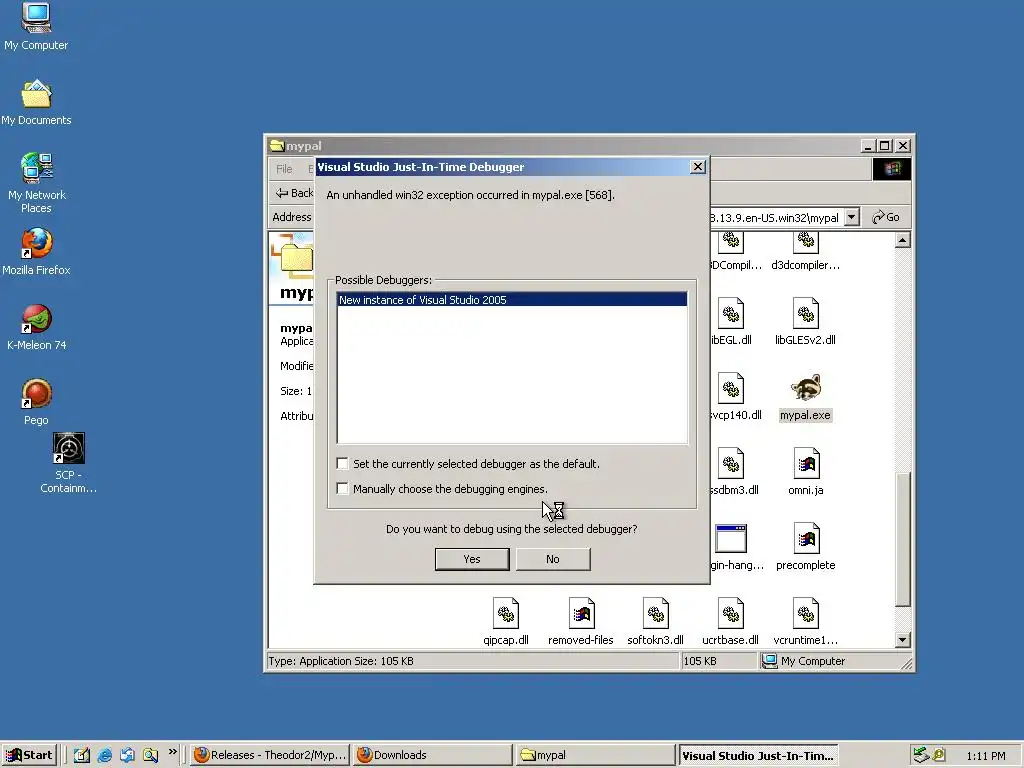The width and height of the screenshot is (1024, 768).
Task: Open File menu in mypal window
Action: point(284,169)
